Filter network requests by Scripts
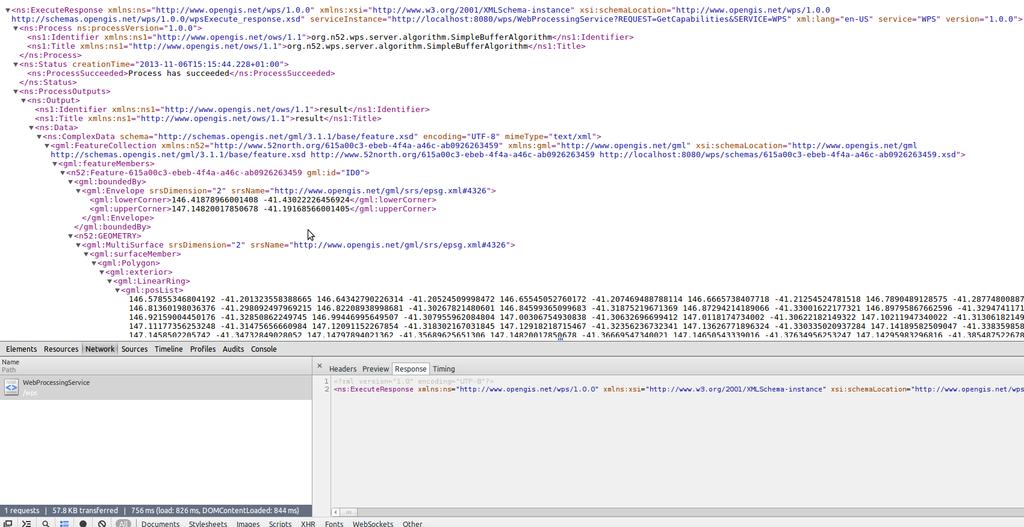1024x527 pixels. point(280,524)
